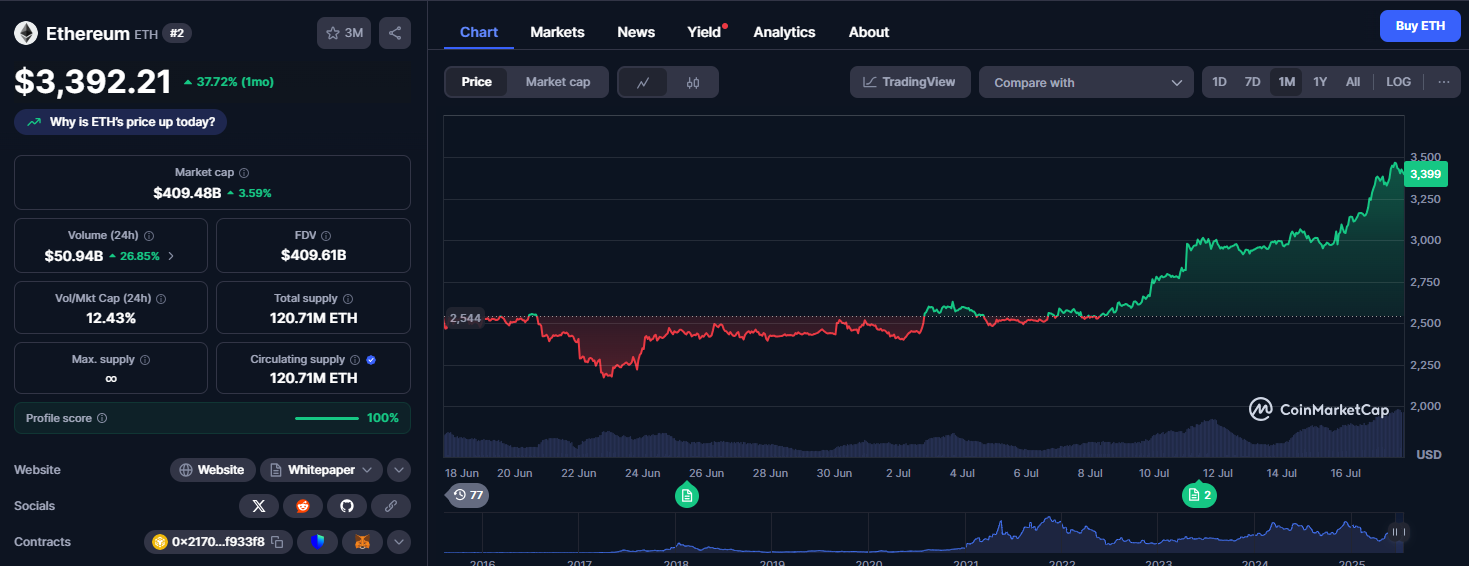Viewport: 1469px width, 566px height.
Task: Open the Website link button
Action: pyautogui.click(x=213, y=470)
